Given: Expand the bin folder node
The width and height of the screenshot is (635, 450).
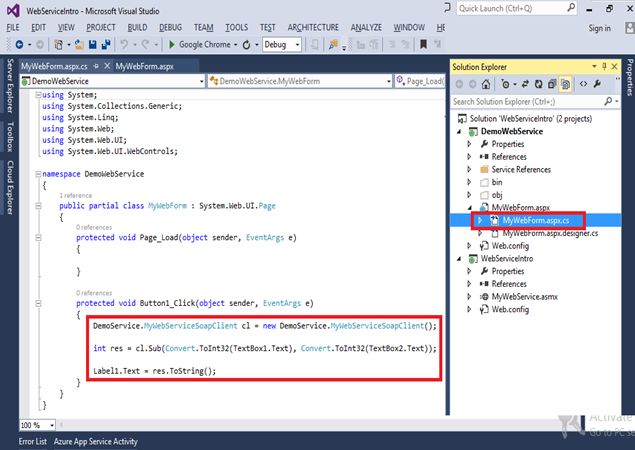Looking at the screenshot, I should point(469,182).
